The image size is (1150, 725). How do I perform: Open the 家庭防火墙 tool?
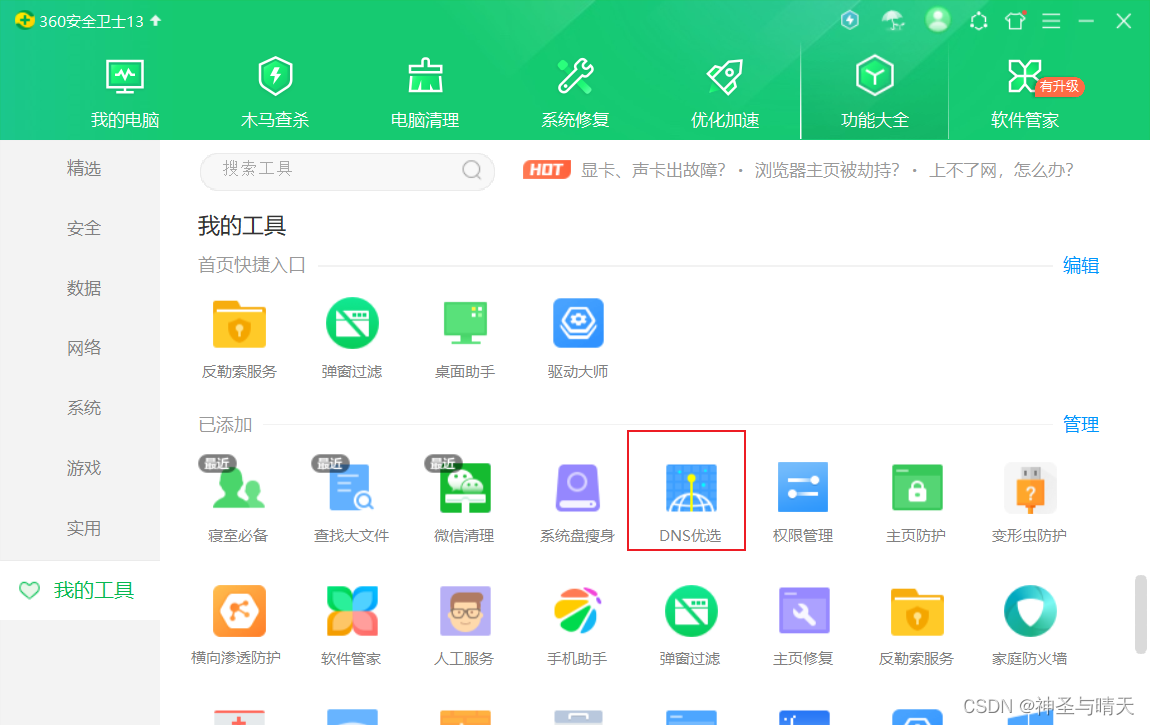click(1029, 612)
